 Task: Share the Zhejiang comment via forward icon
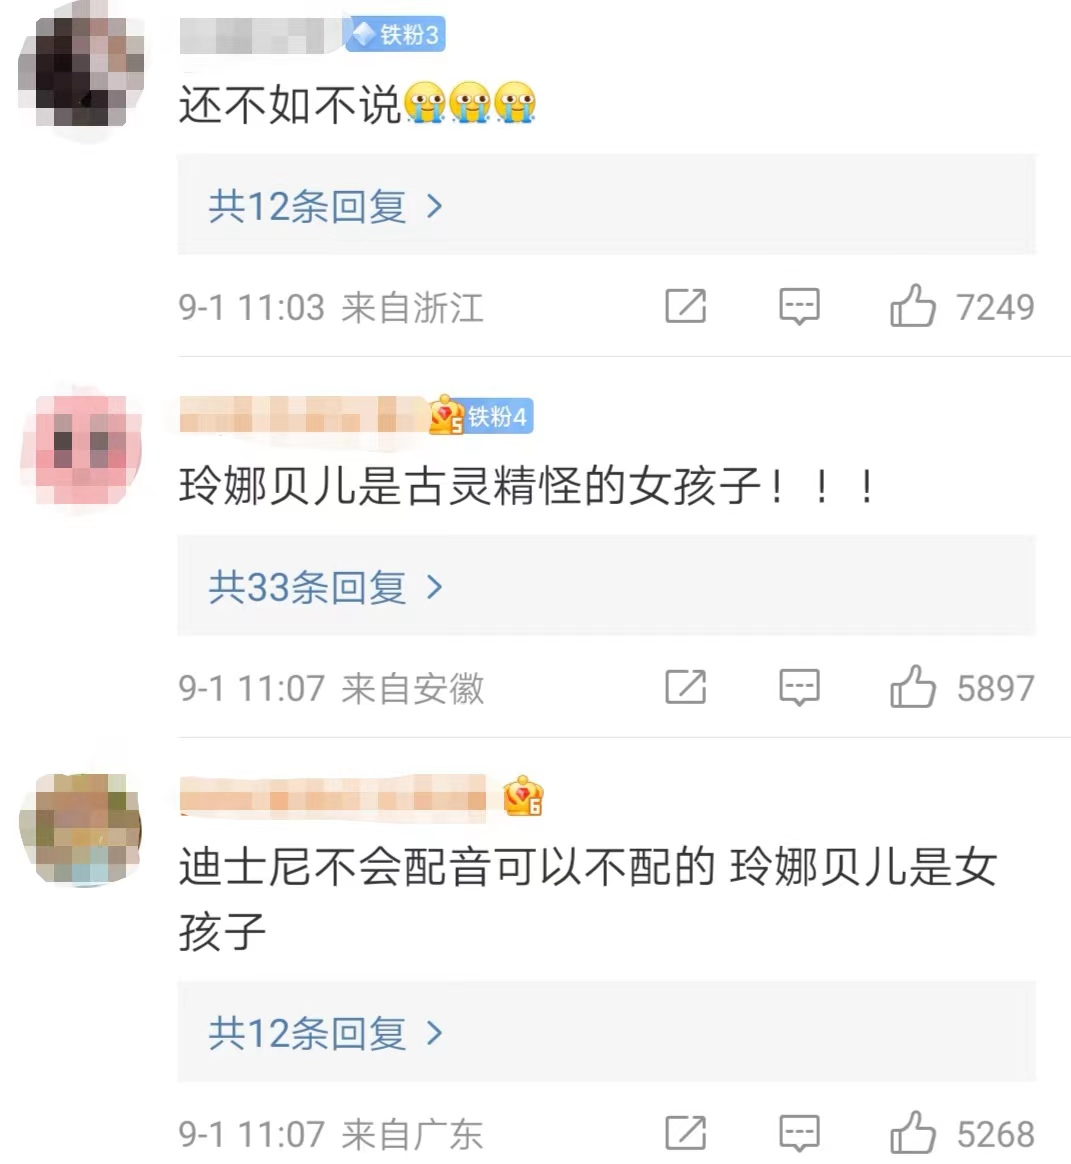[x=685, y=306]
